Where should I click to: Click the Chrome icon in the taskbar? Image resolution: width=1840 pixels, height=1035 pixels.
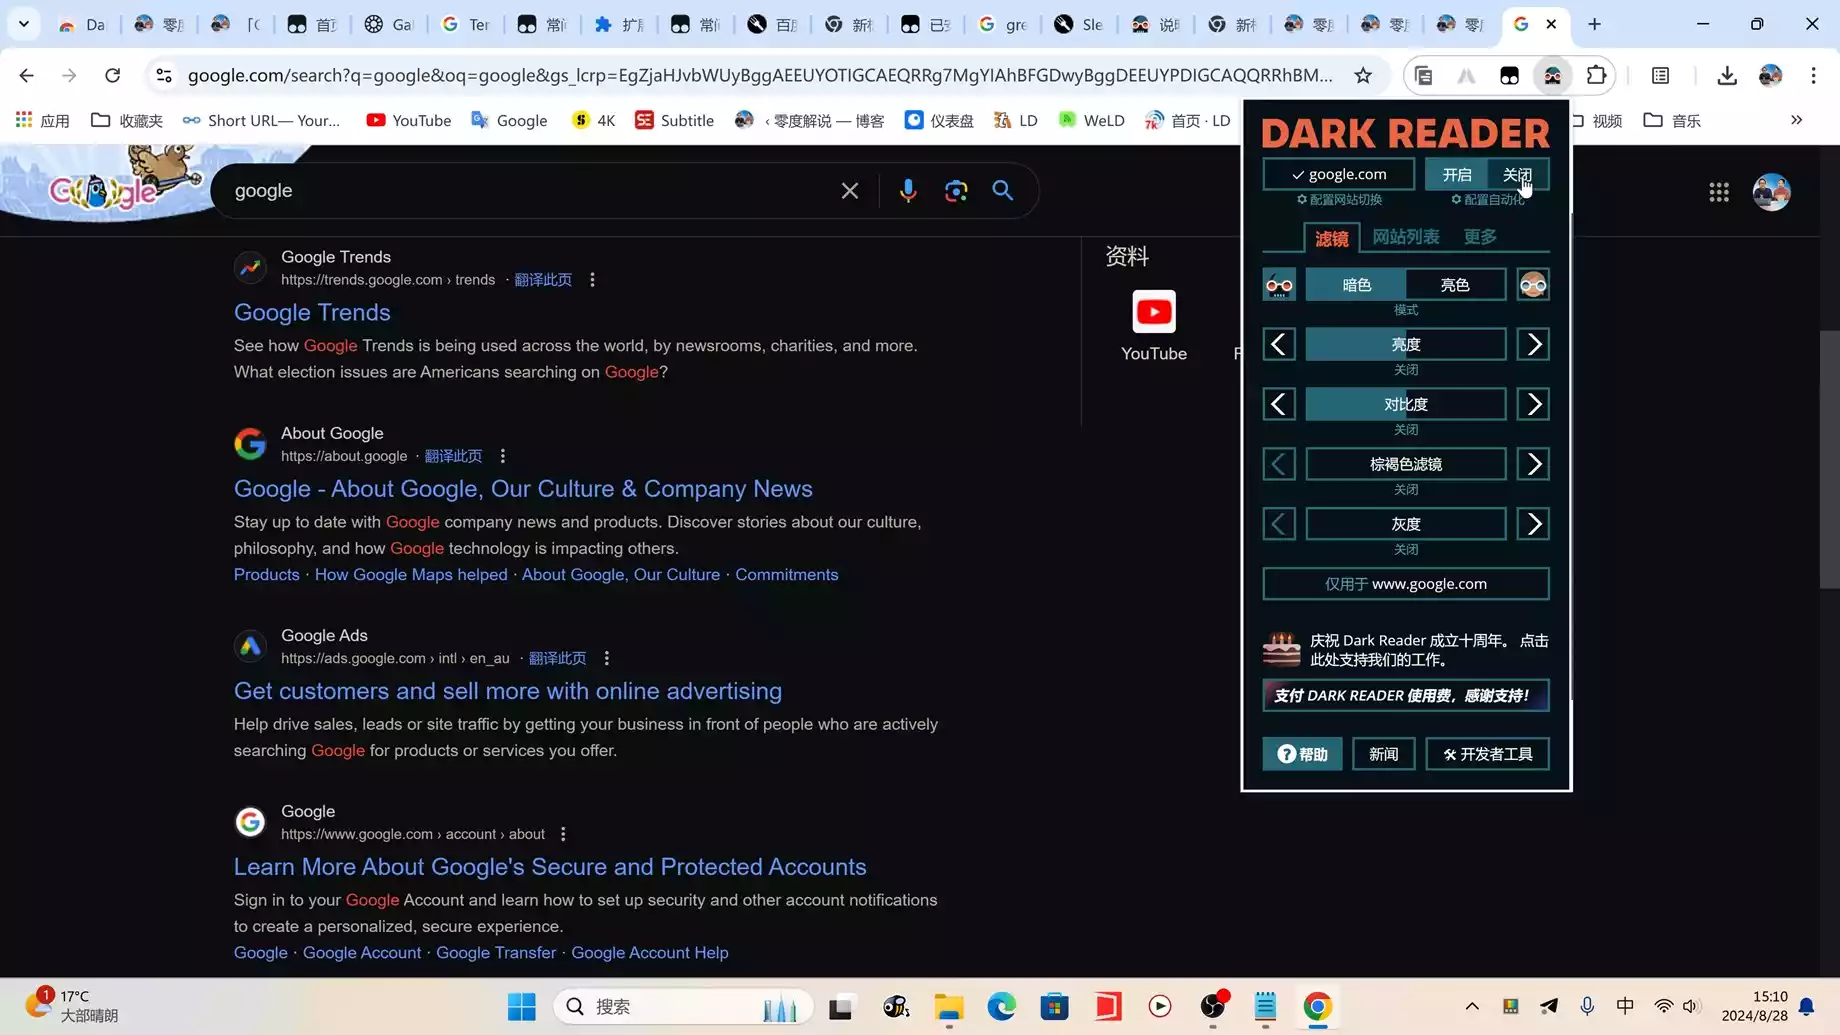1317,1007
